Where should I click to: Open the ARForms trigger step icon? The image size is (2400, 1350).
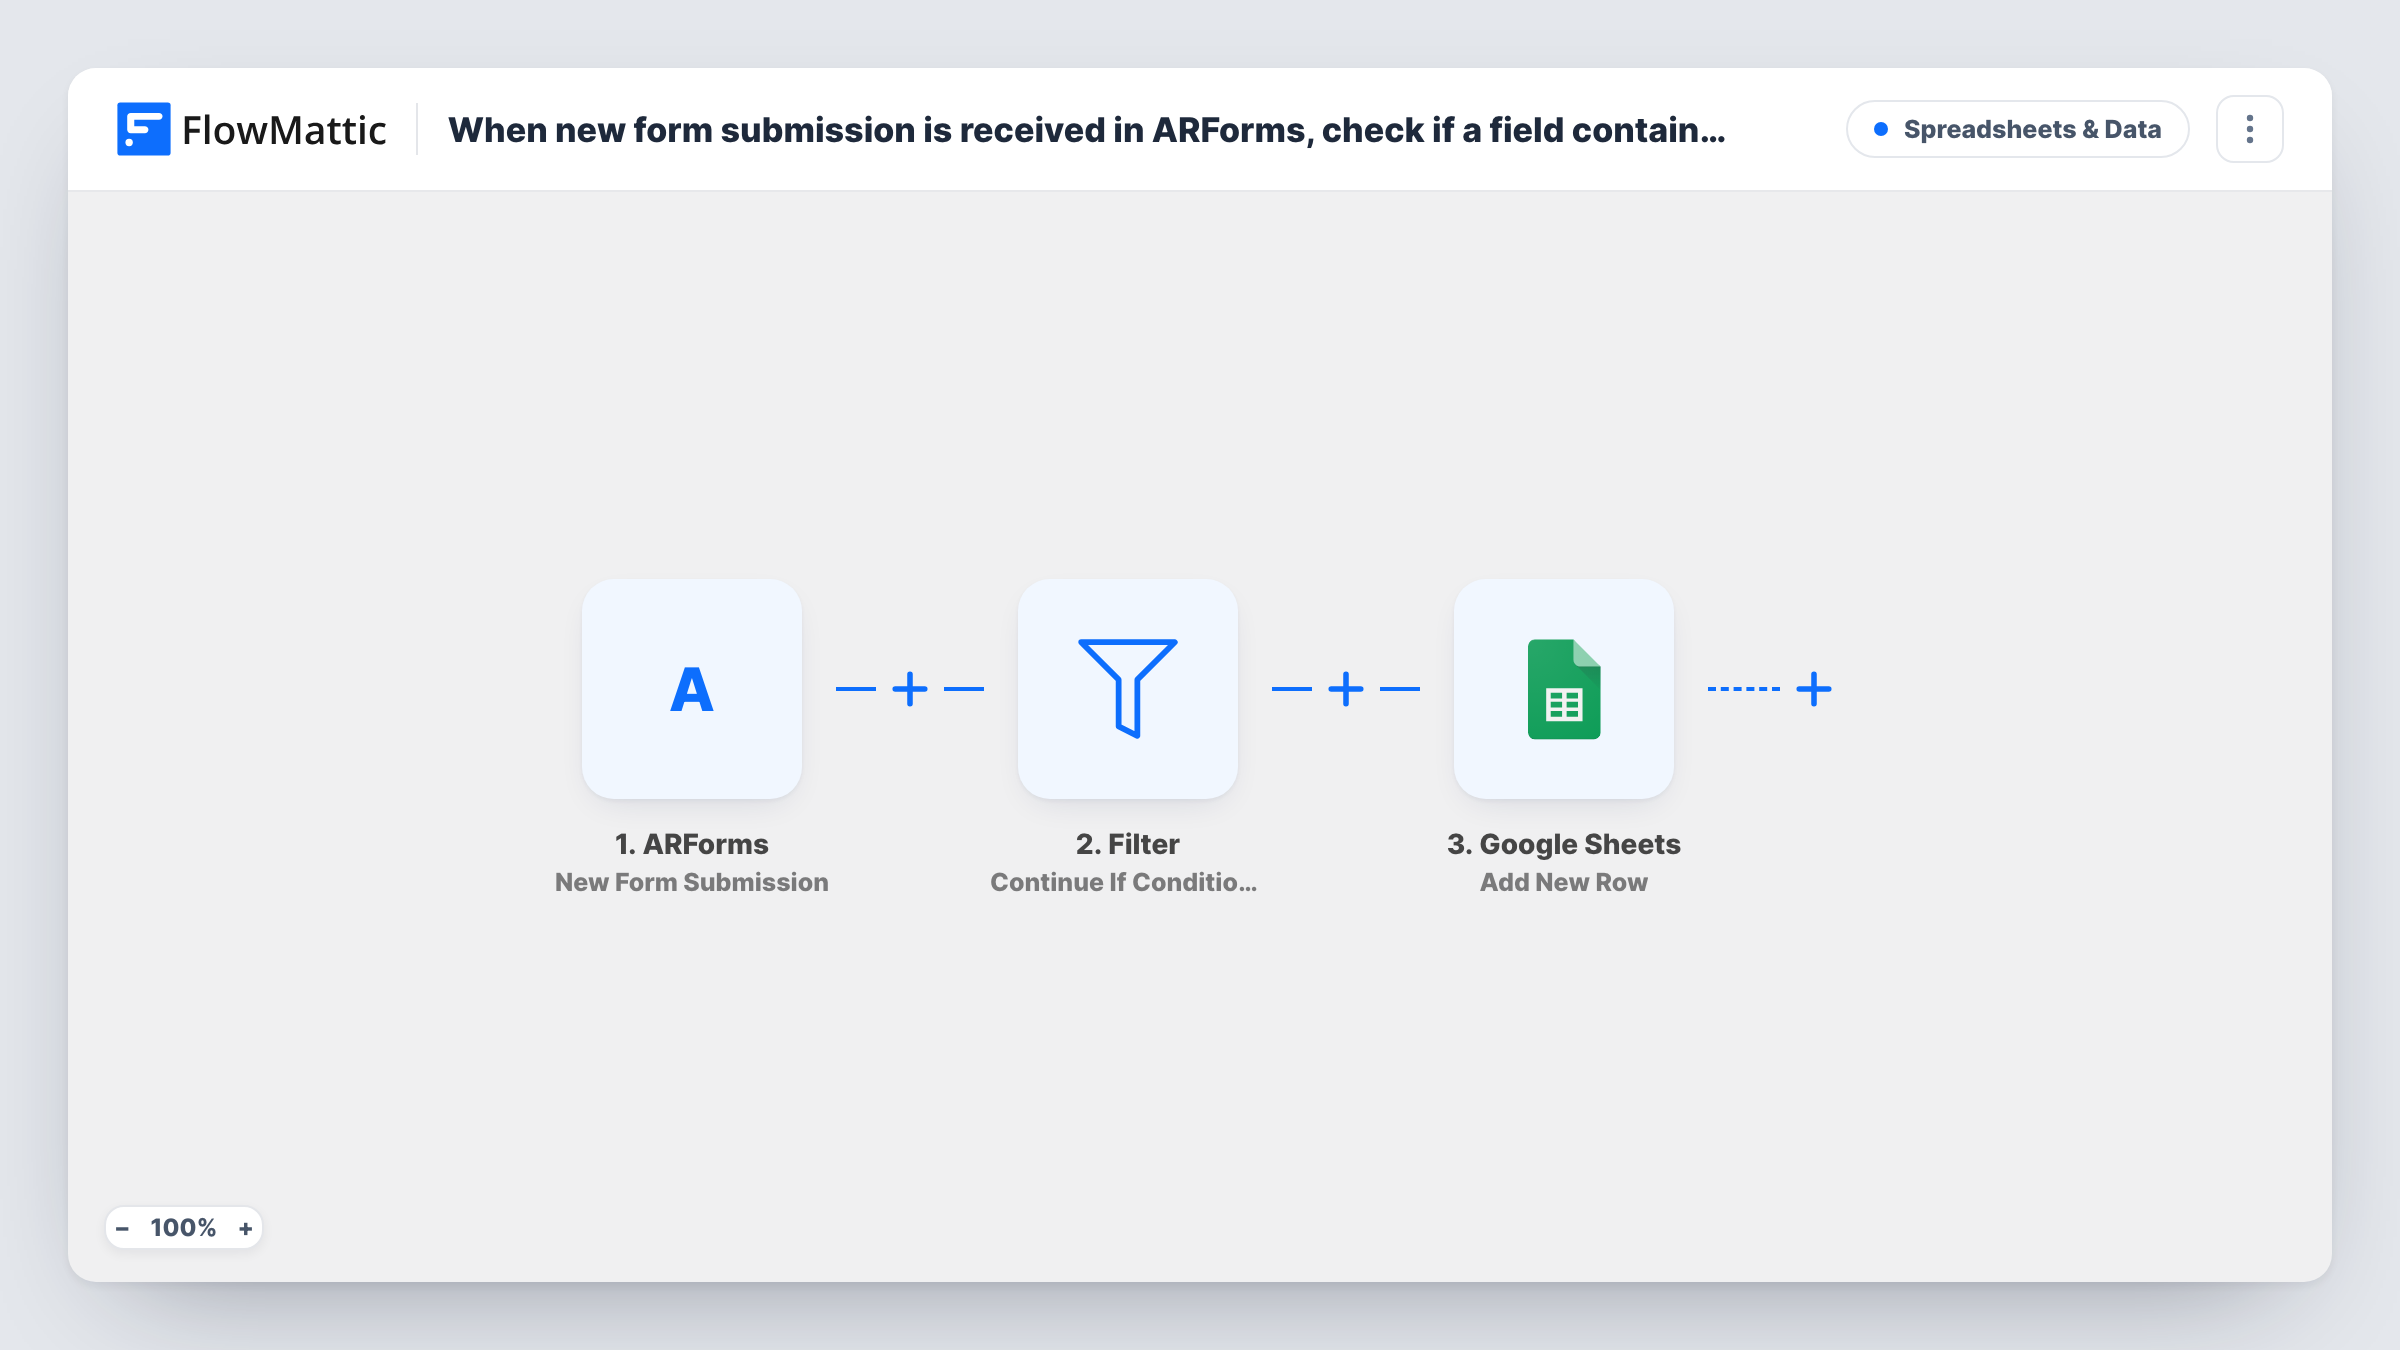(x=692, y=689)
